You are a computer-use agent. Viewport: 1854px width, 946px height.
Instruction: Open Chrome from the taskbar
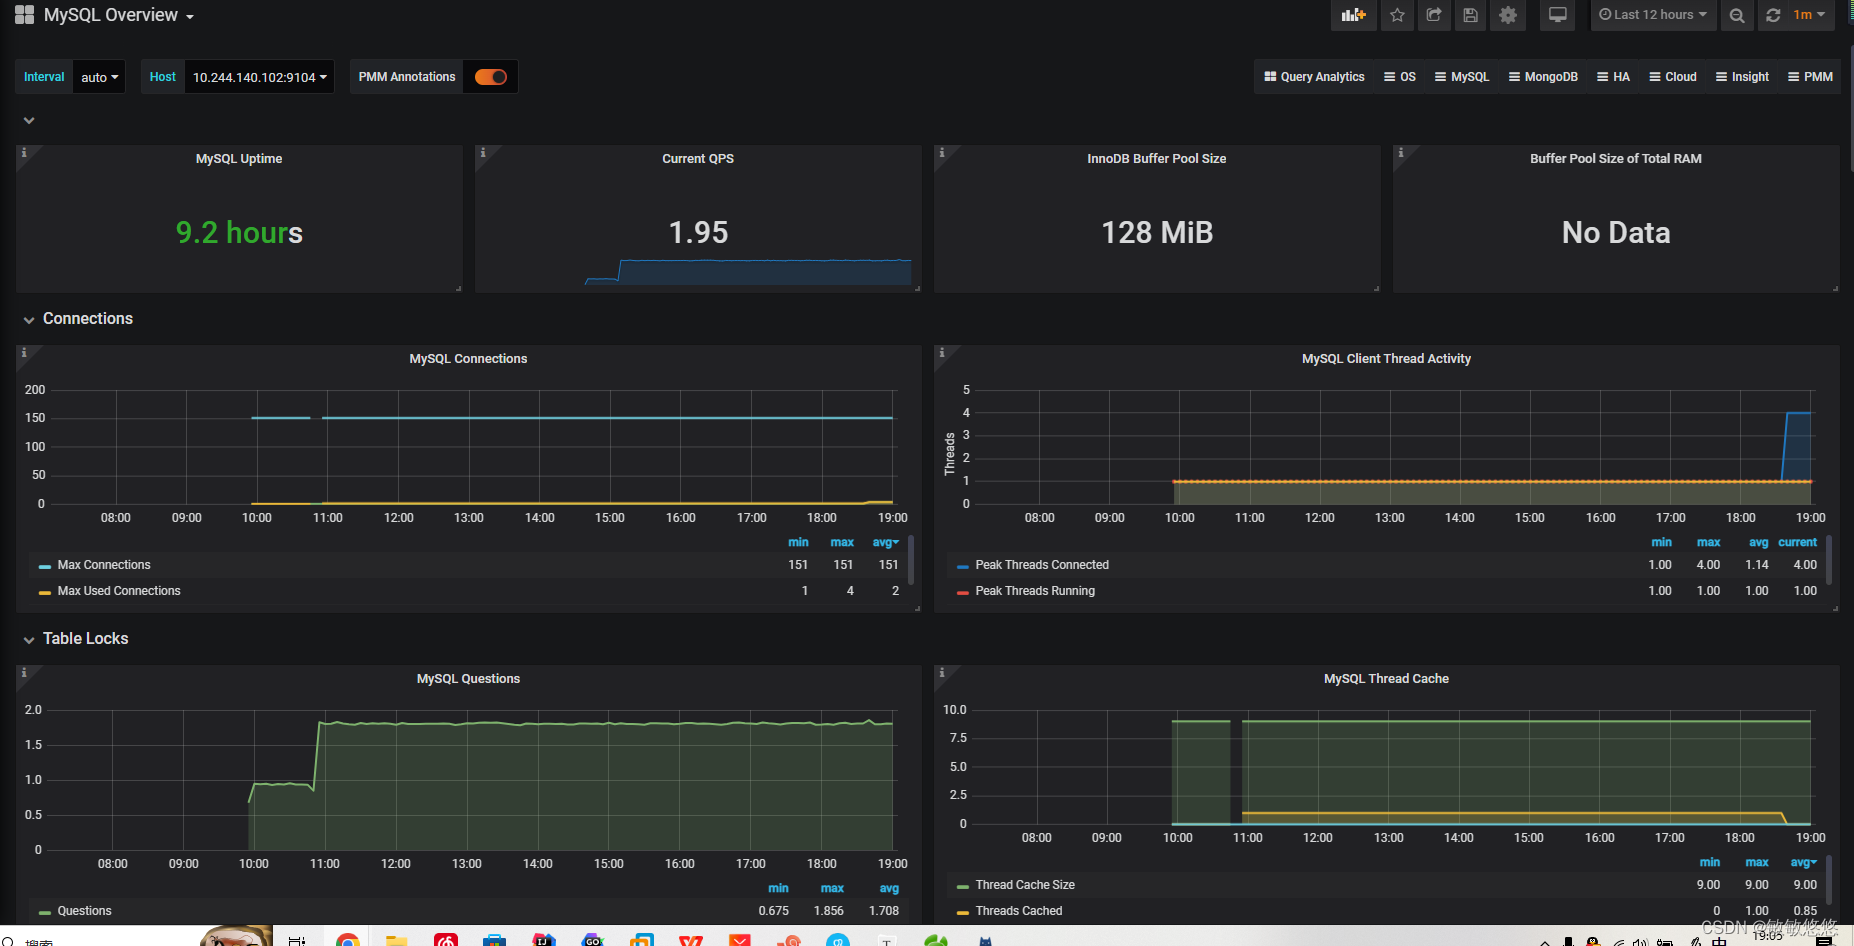(x=348, y=940)
